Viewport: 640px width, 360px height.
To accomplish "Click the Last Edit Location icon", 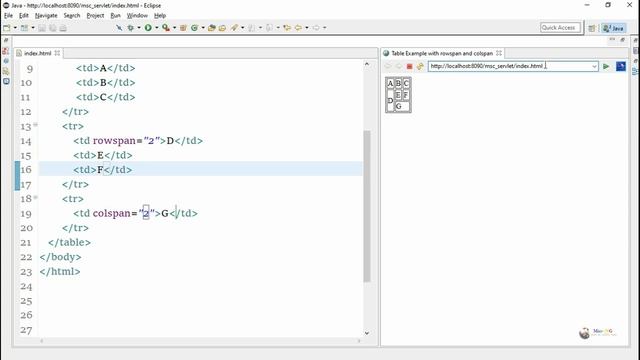I will (287, 28).
